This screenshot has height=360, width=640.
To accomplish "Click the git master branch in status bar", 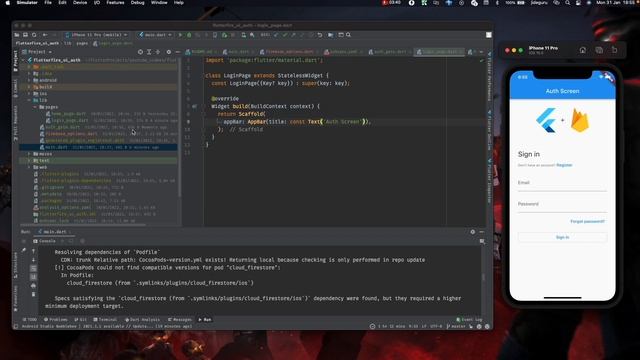I will point(456,327).
